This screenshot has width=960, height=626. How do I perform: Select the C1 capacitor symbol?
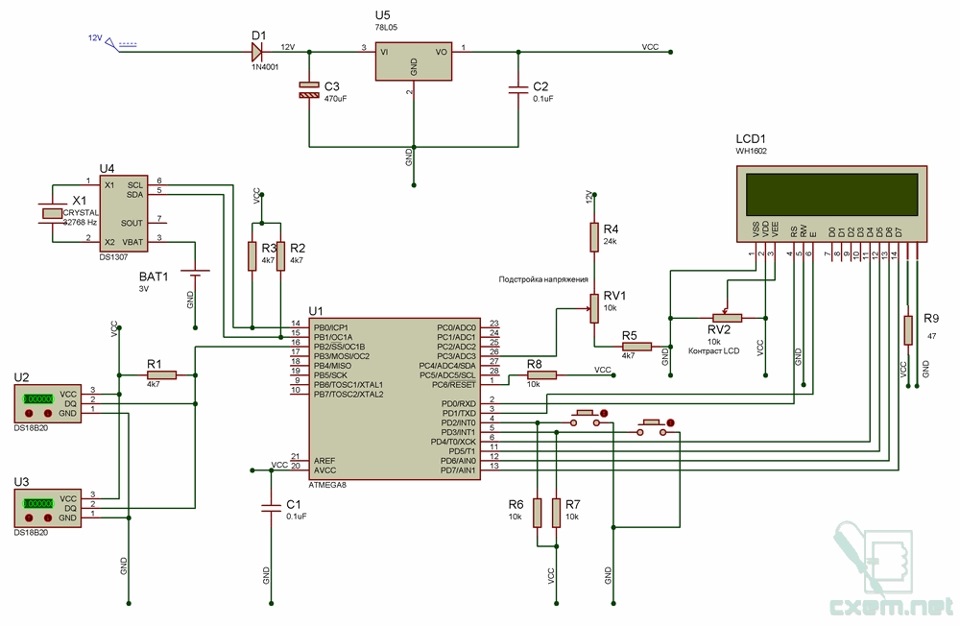tap(271, 508)
